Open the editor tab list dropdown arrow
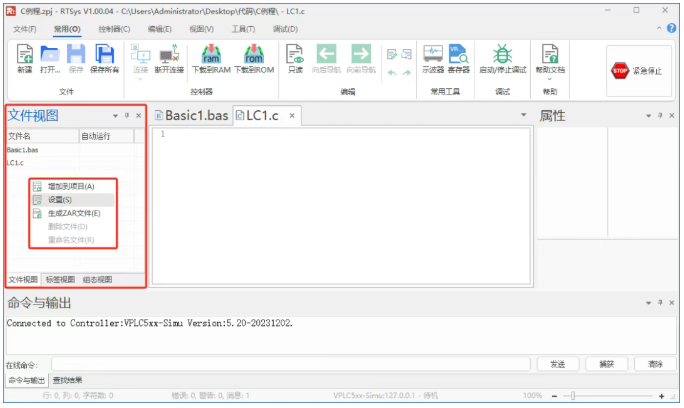Image resolution: width=684 pixels, height=408 pixels. click(524, 116)
